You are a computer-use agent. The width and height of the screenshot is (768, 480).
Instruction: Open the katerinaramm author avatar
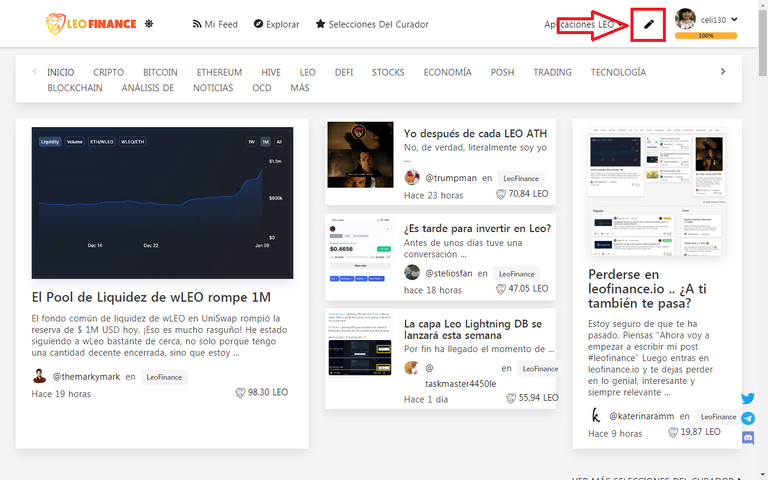(x=596, y=416)
